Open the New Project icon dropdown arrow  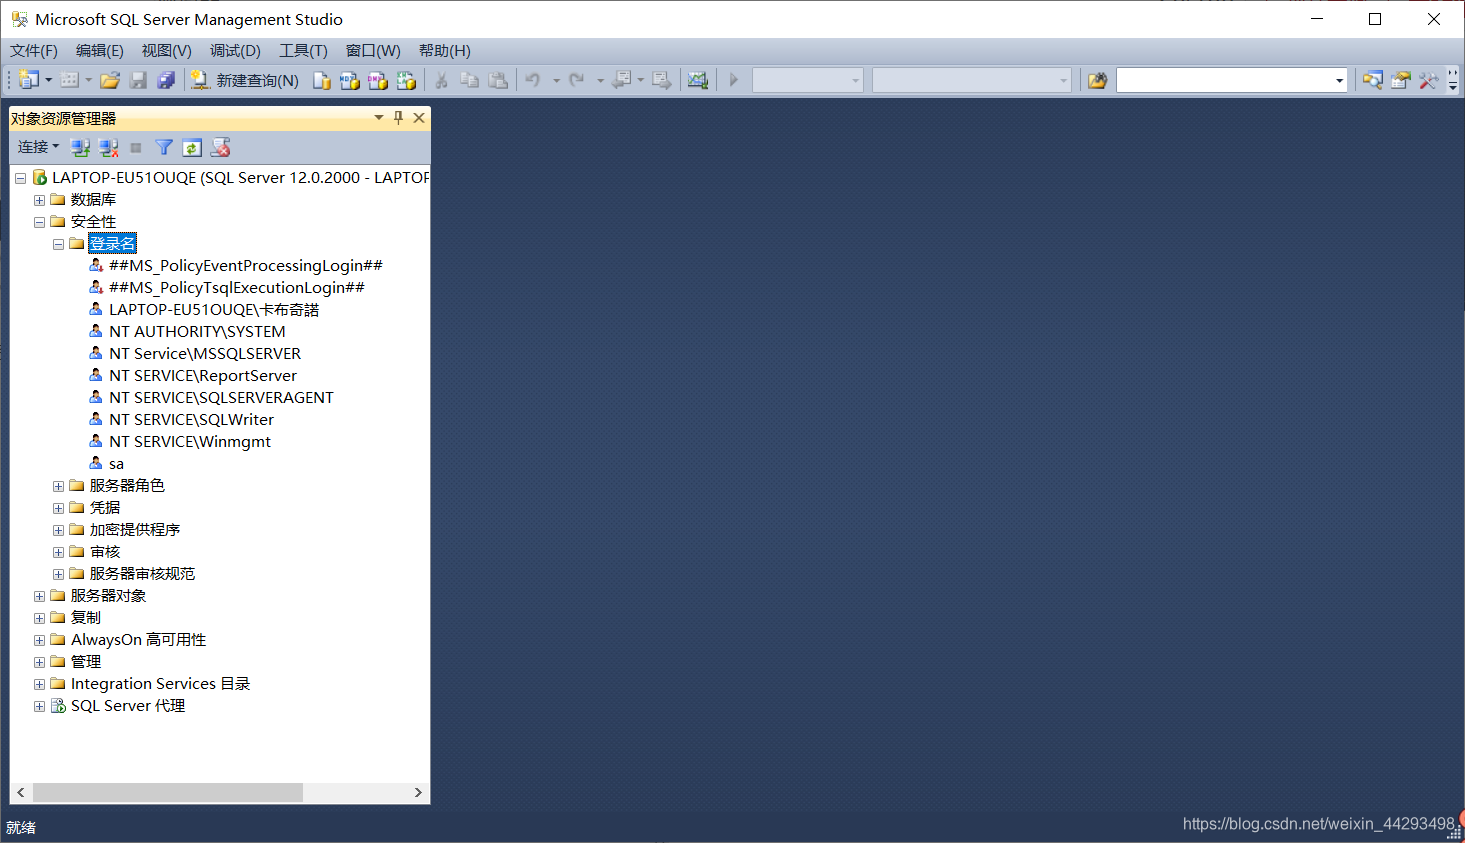click(x=48, y=80)
